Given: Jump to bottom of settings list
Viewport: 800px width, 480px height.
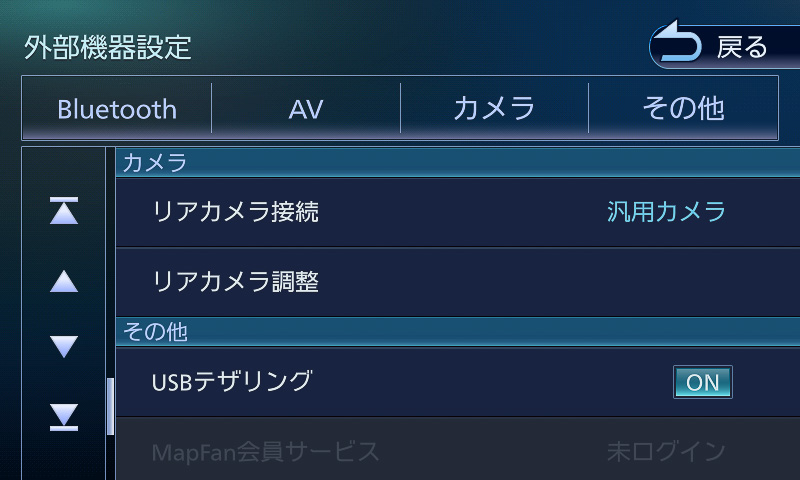Looking at the screenshot, I should (x=64, y=416).
